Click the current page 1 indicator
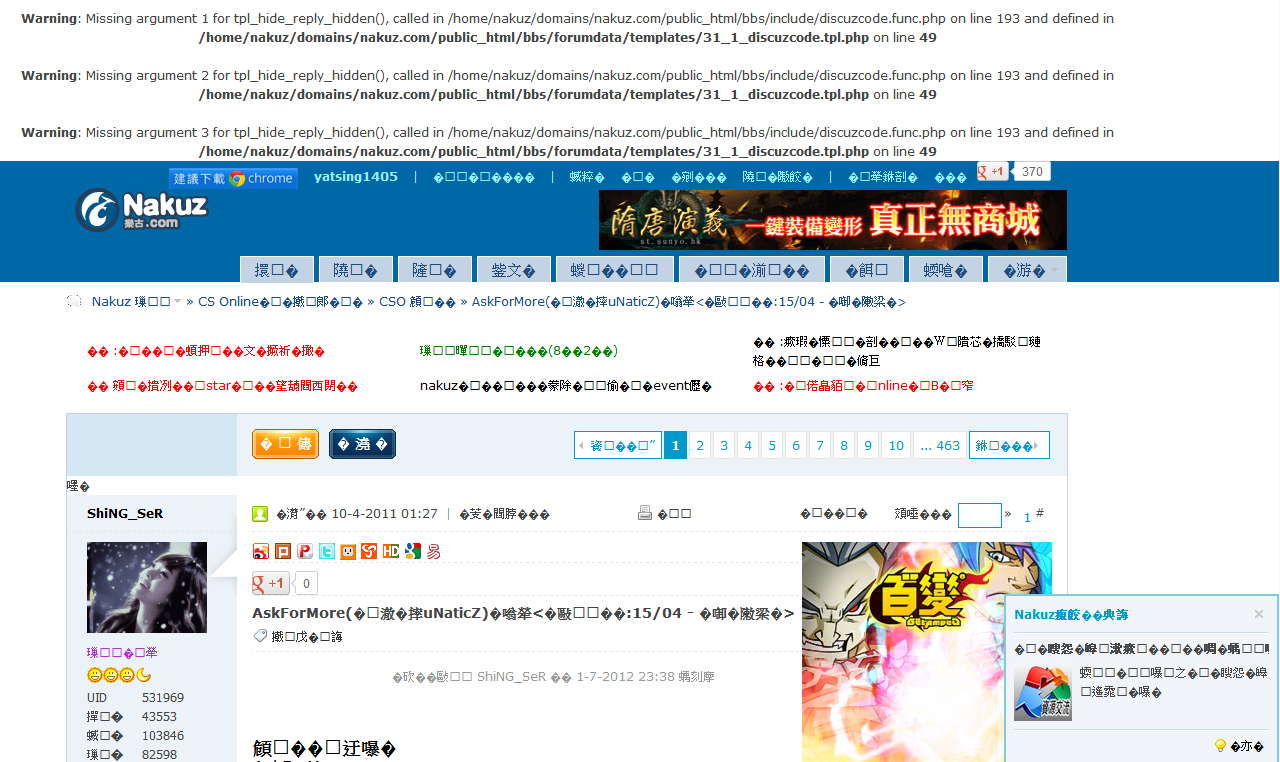This screenshot has width=1280, height=762. [676, 446]
